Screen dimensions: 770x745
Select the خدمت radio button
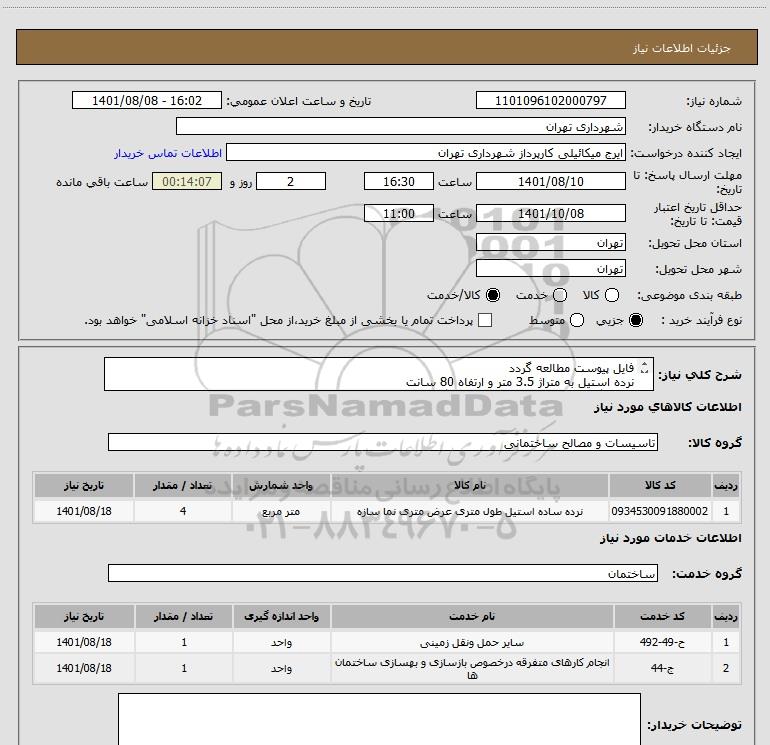[560, 295]
